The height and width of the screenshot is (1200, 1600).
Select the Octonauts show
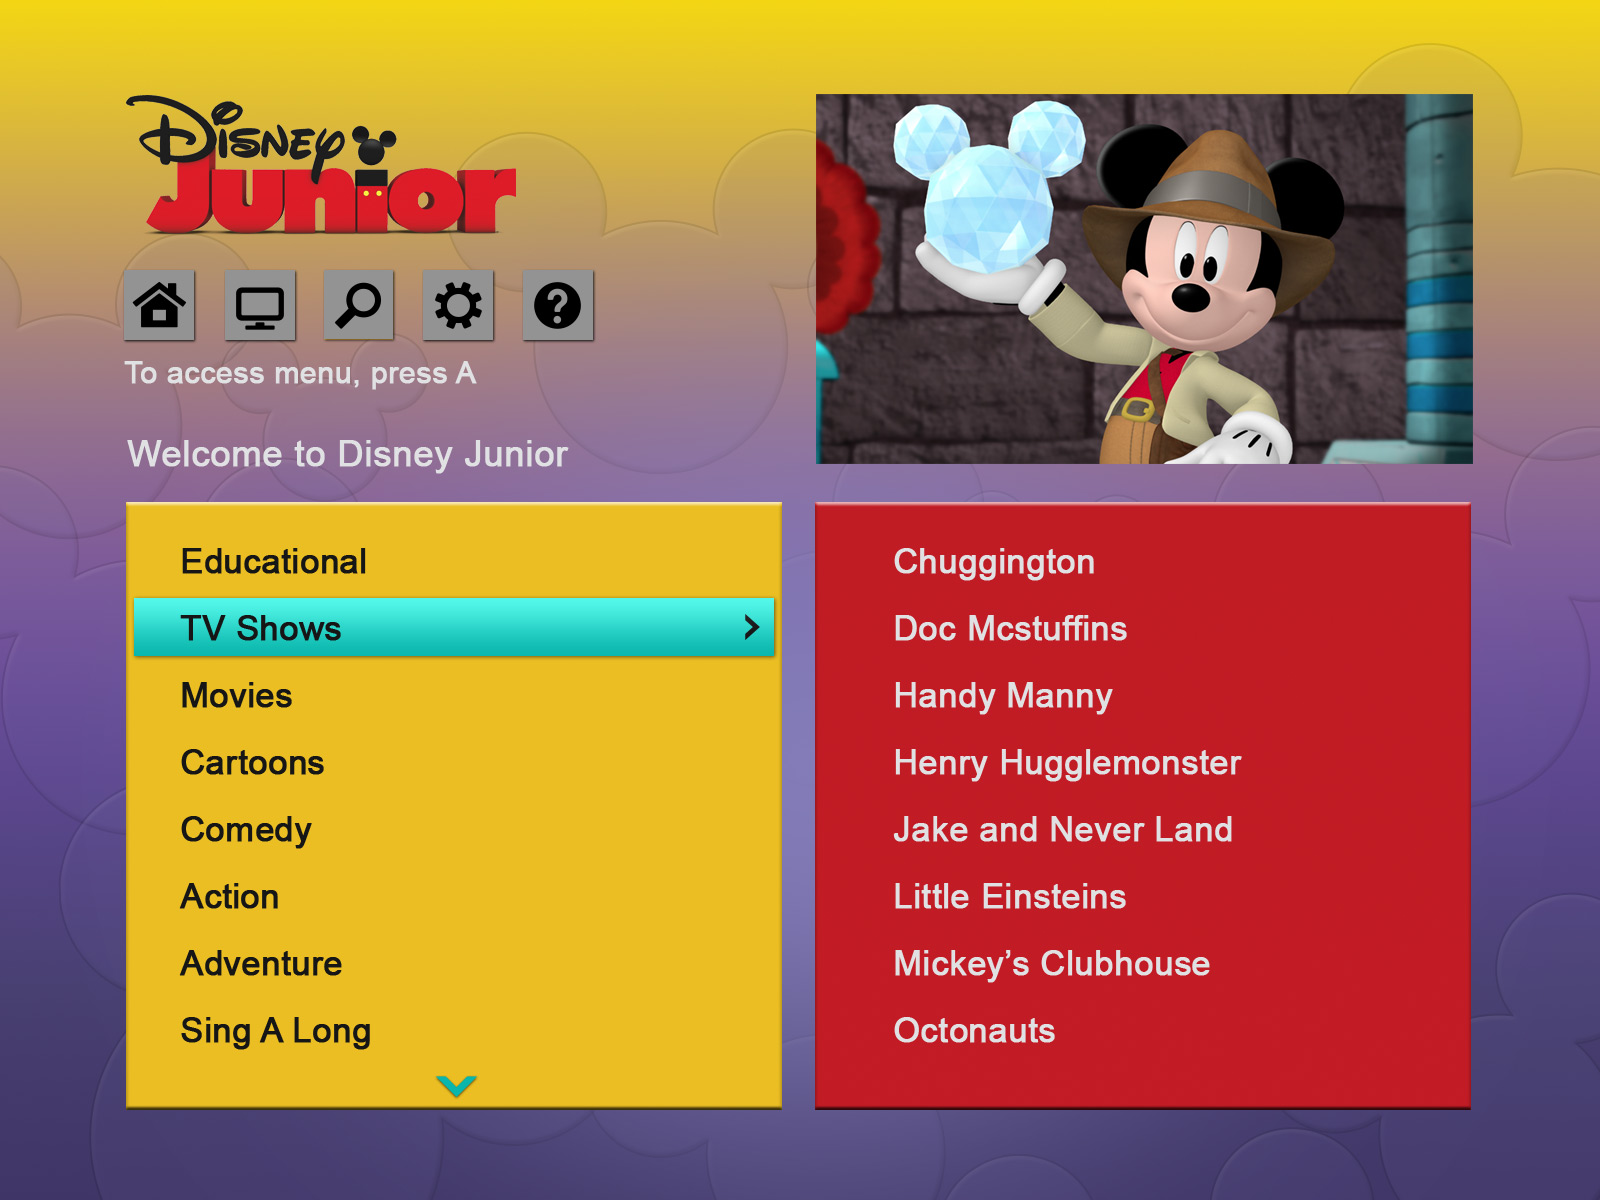974,1031
